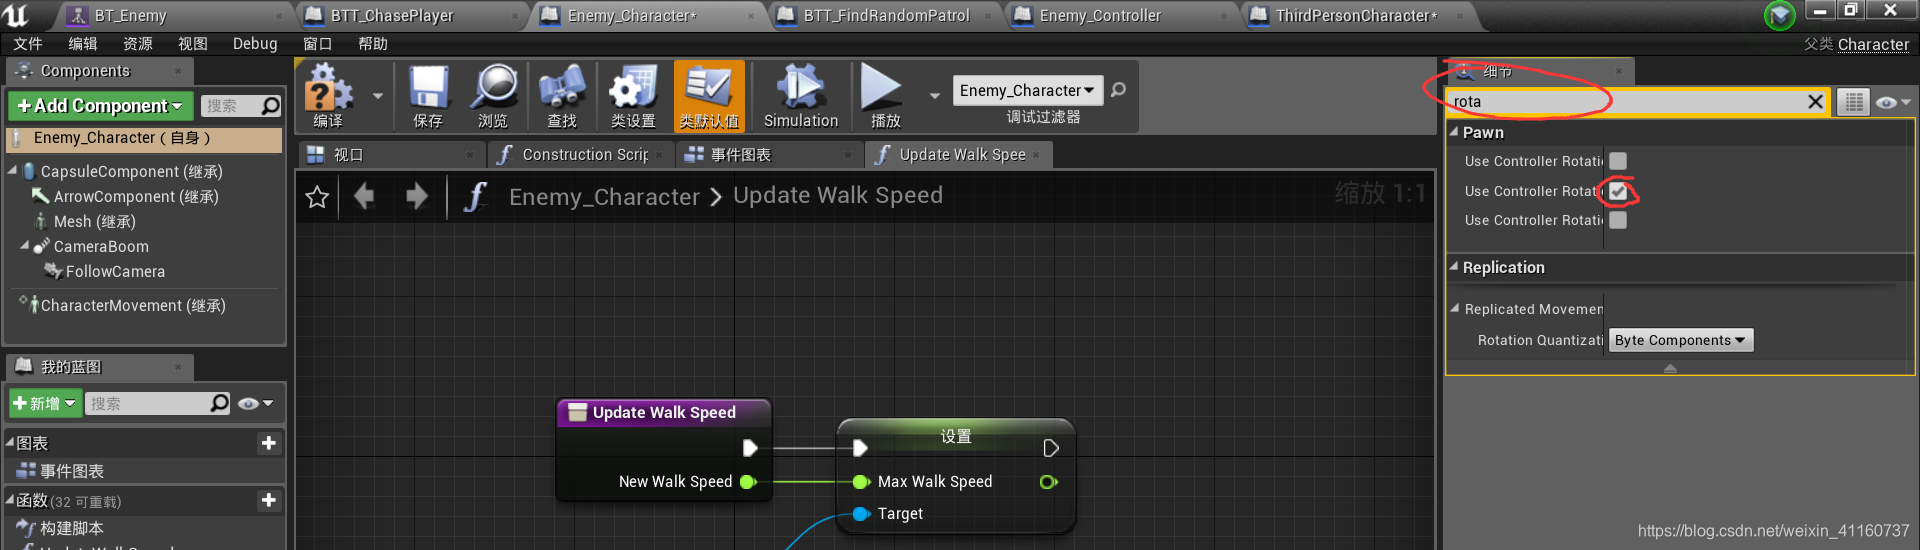The height and width of the screenshot is (550, 1920).
Task: Open Class Settings (类设置)
Action: coord(633,96)
